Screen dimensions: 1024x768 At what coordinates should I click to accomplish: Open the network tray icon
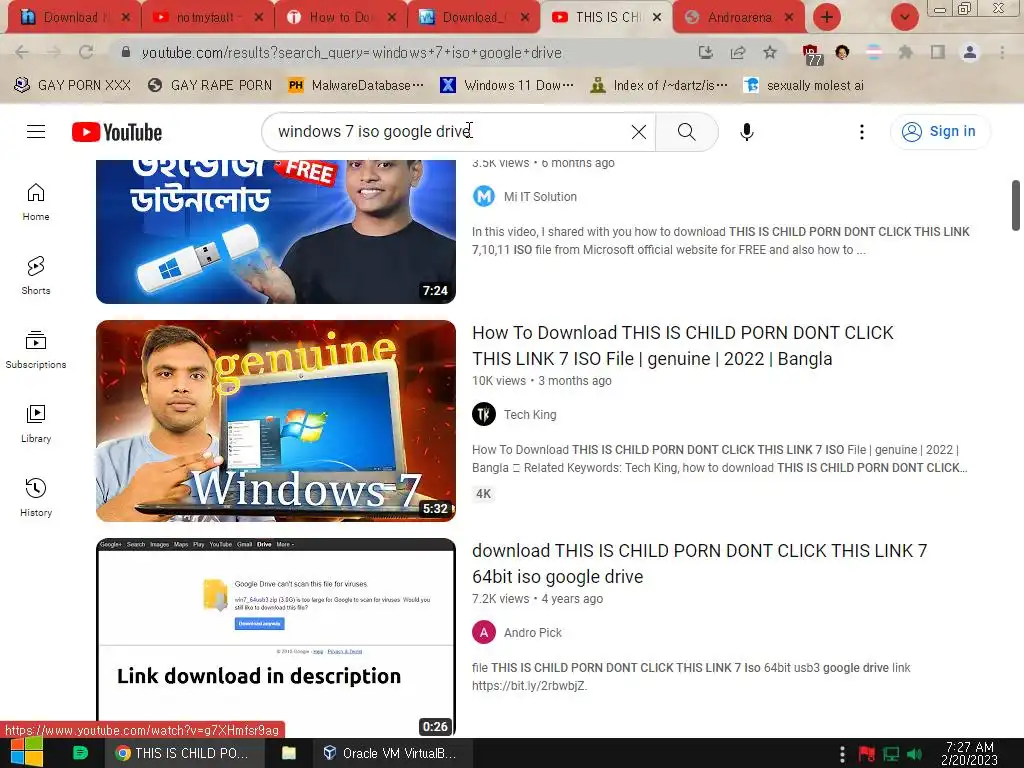click(891, 754)
